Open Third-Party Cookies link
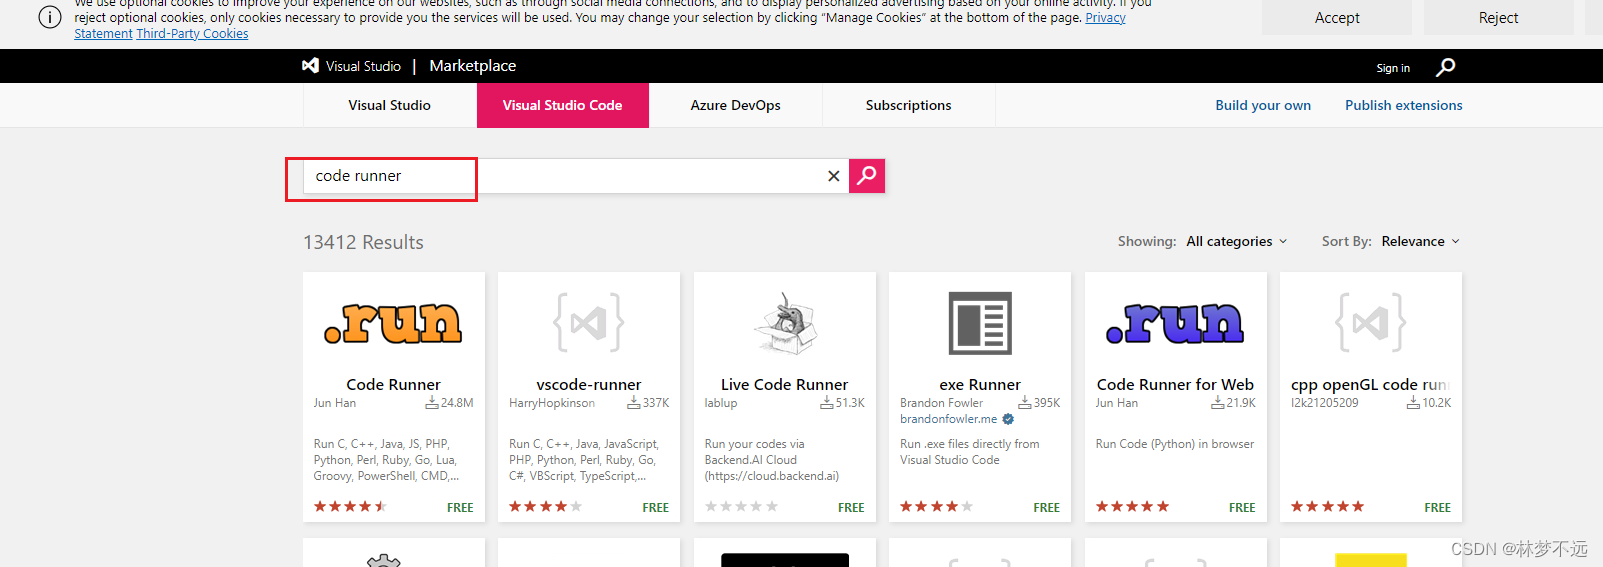 [192, 33]
